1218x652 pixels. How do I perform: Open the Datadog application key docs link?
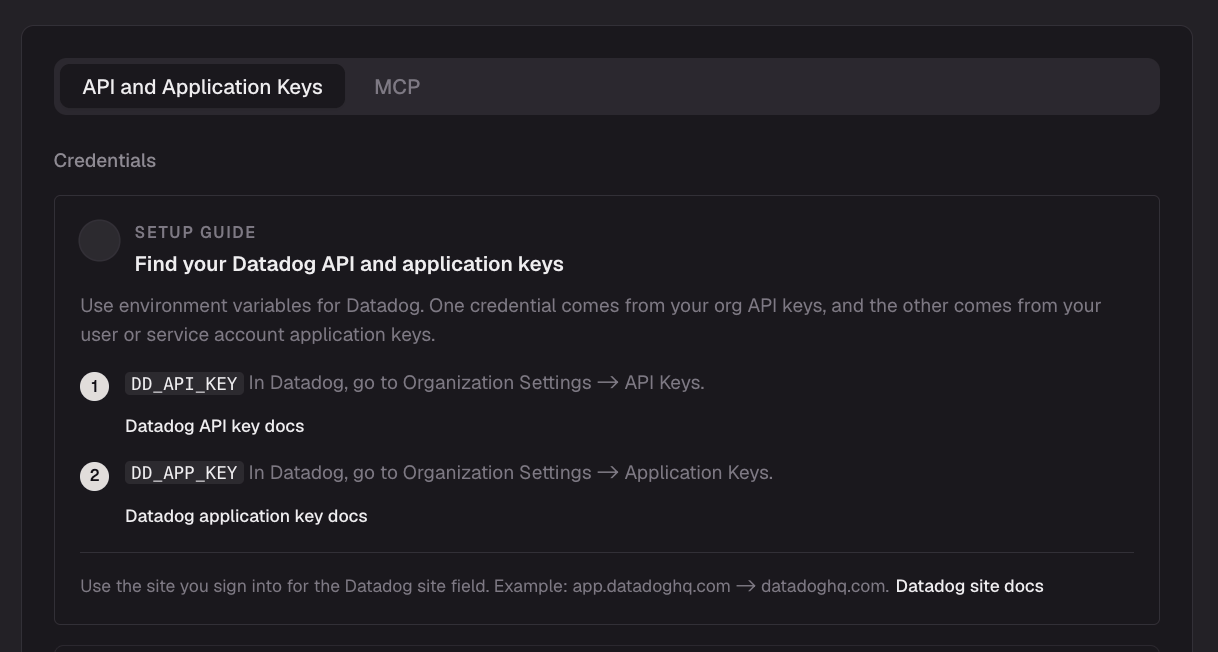(x=246, y=516)
